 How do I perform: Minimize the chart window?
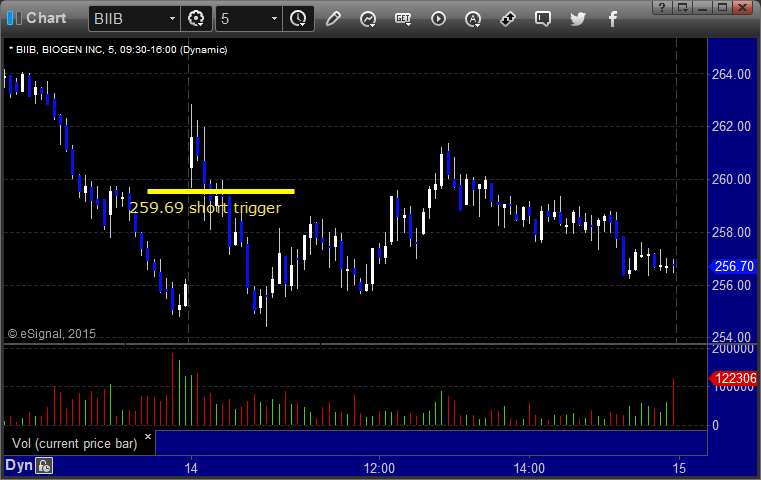coord(702,7)
